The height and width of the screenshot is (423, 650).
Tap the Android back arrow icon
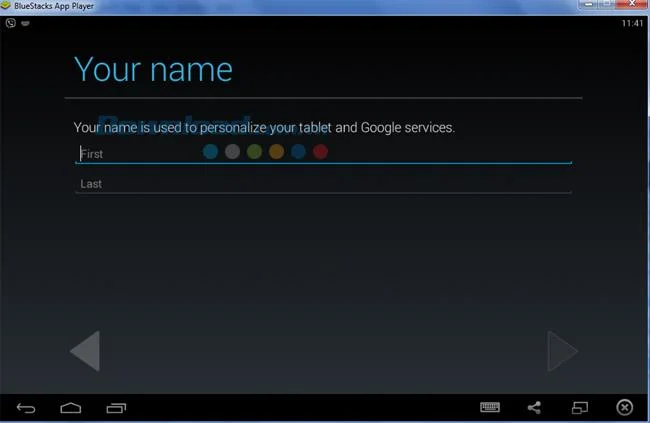(26, 408)
